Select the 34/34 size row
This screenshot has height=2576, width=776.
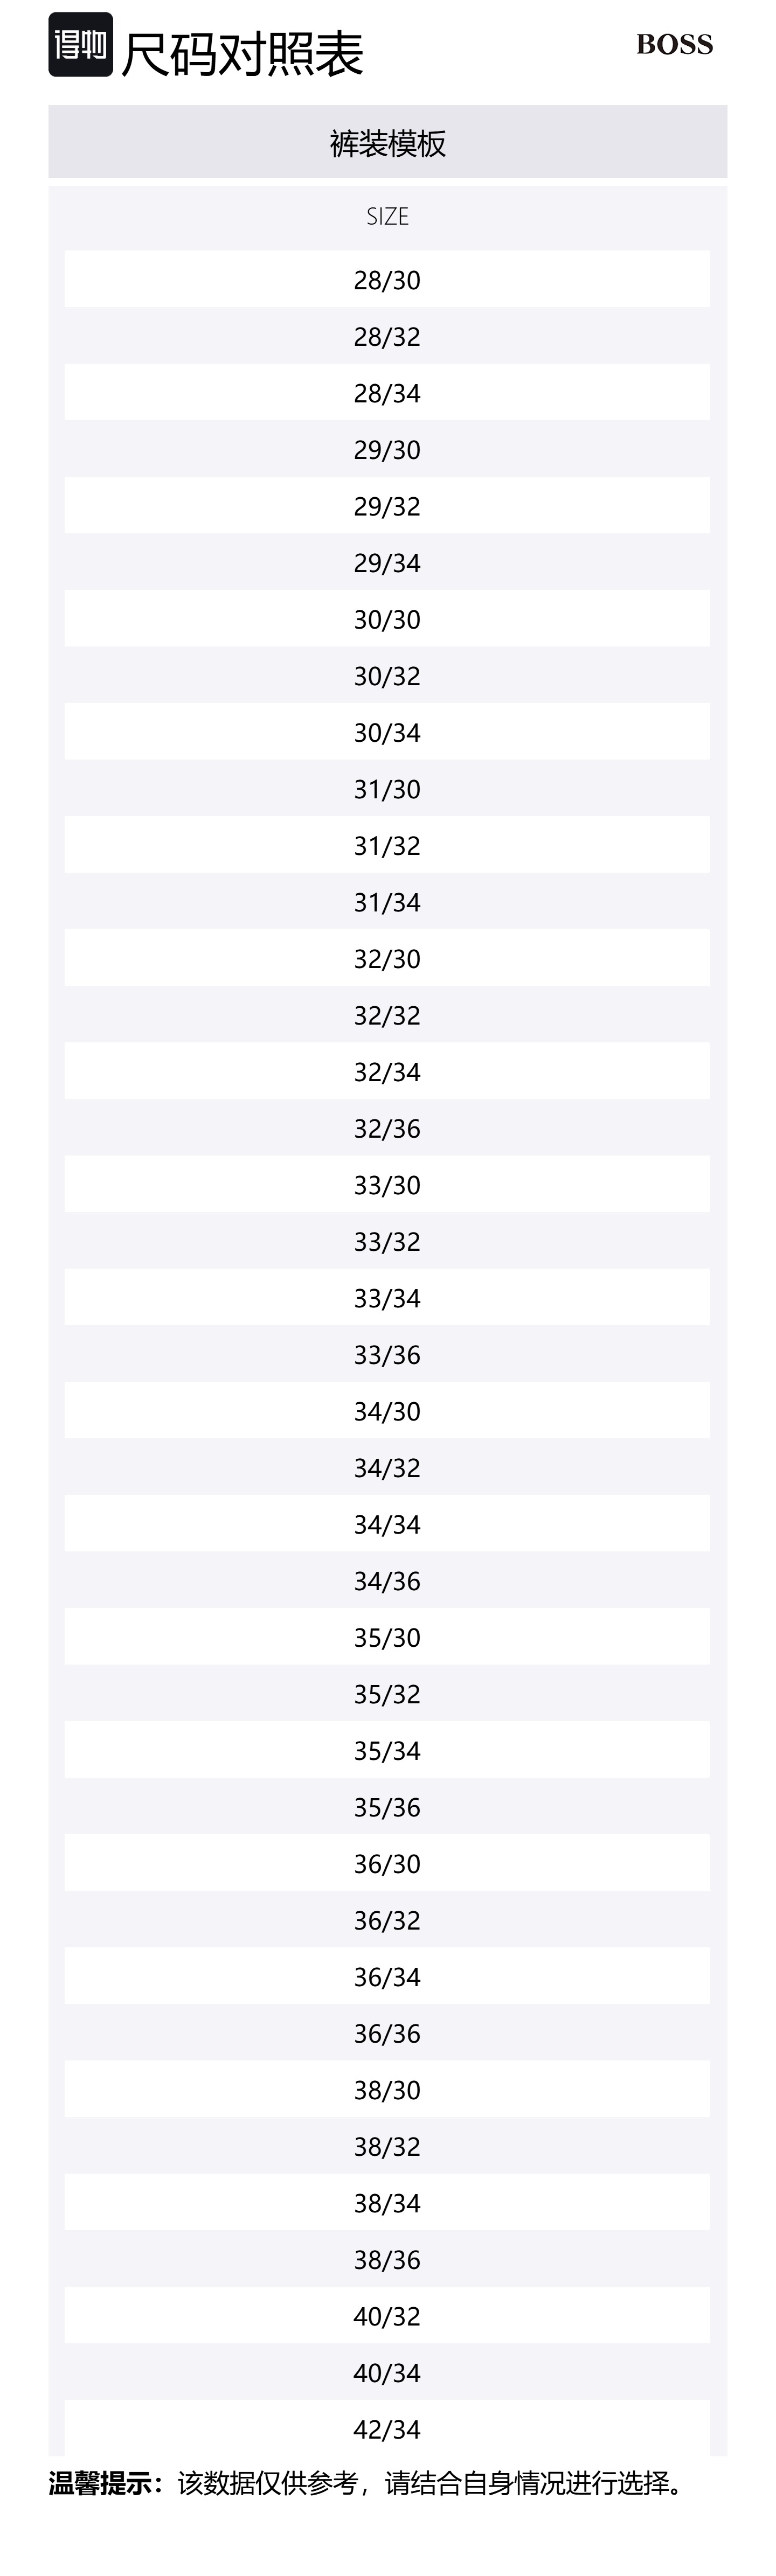click(387, 1524)
